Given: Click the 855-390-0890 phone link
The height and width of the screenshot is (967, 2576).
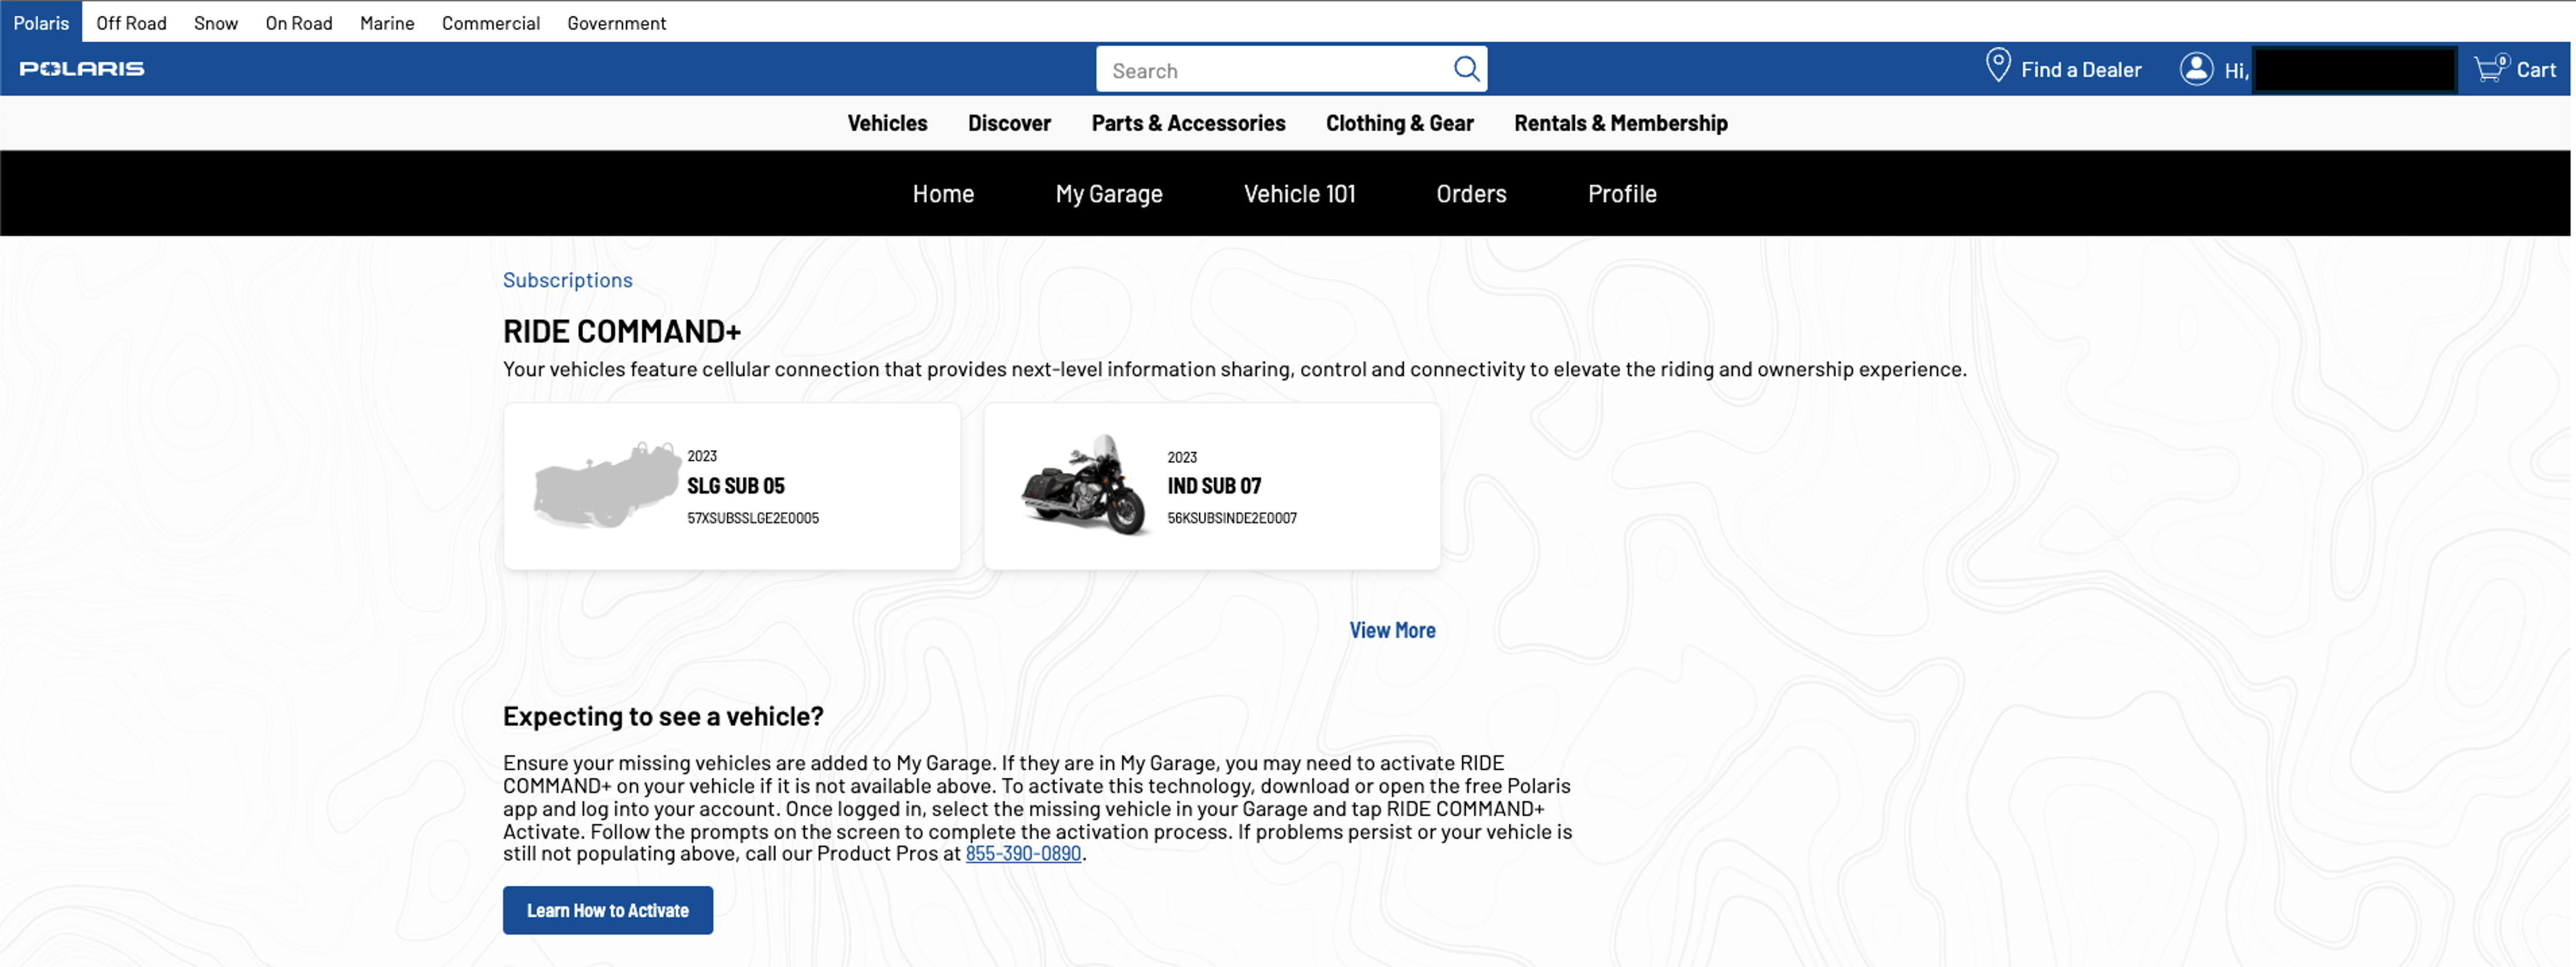Looking at the screenshot, I should (x=1022, y=853).
